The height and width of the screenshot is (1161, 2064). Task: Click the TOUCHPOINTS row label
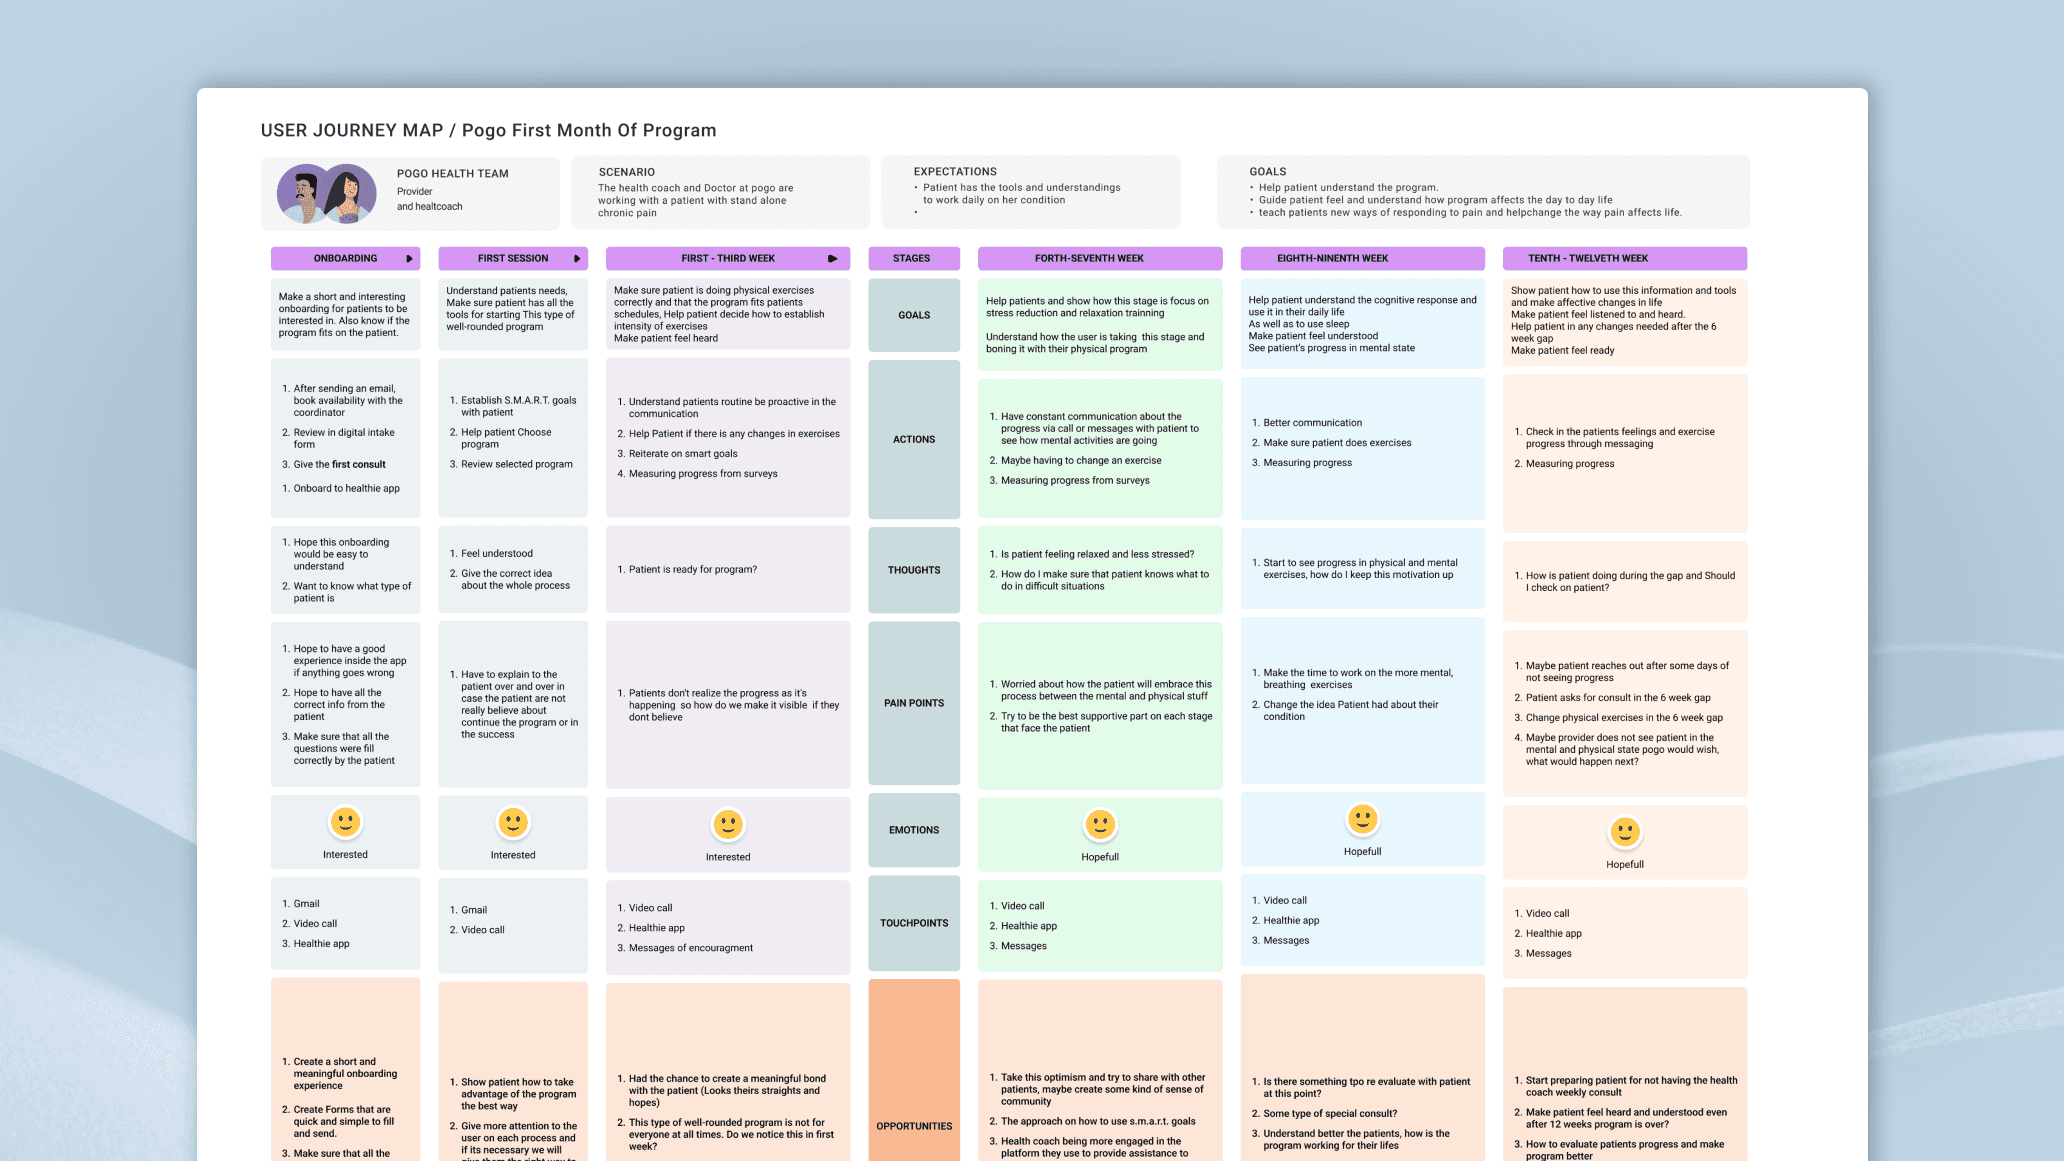click(x=913, y=923)
